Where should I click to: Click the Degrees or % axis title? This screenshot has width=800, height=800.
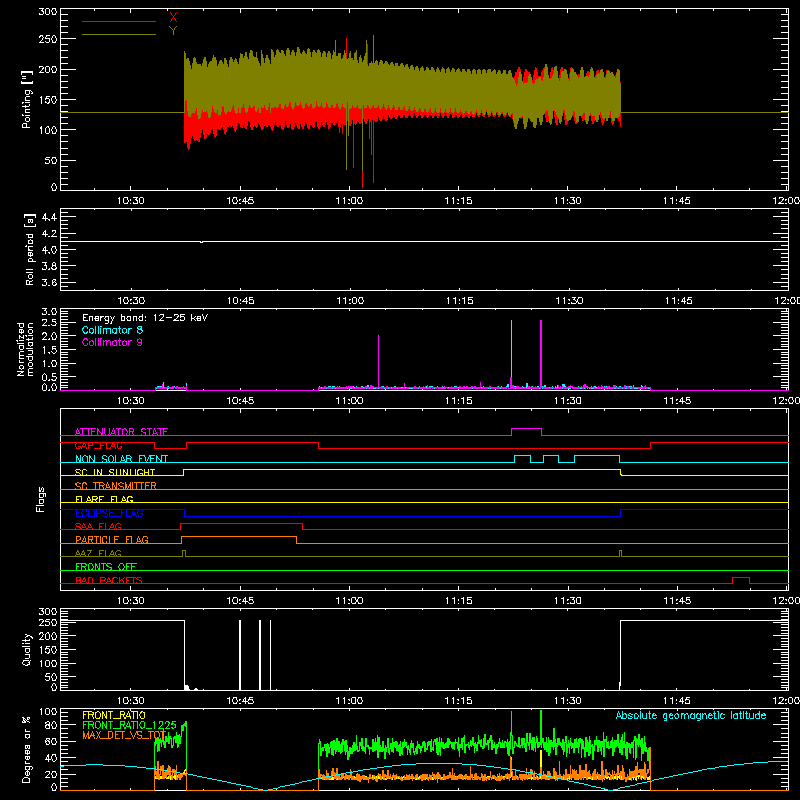coord(27,749)
